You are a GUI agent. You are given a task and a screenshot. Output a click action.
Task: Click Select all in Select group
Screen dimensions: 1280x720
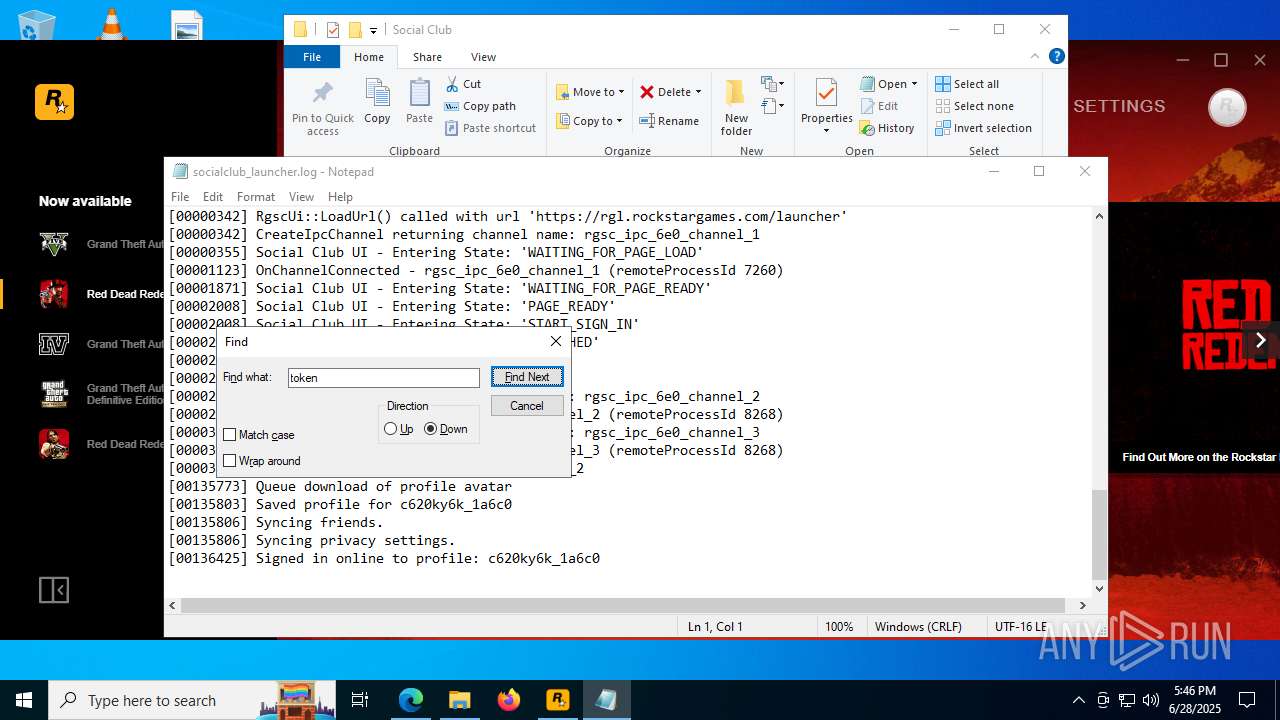[967, 84]
